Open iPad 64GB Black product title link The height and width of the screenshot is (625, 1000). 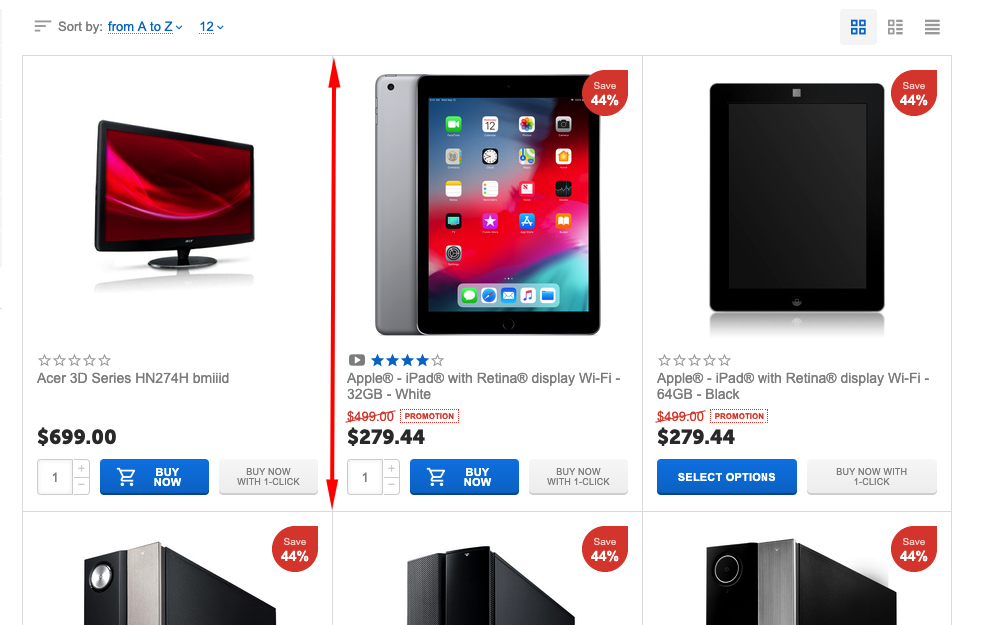793,386
